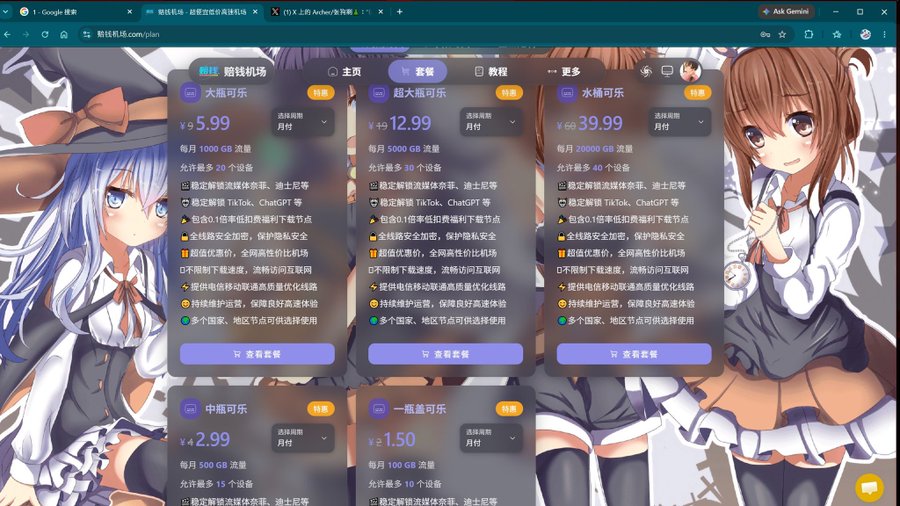Viewport: 900px width, 506px height.
Task: Open the 主页 navigation item
Action: (x=344, y=72)
